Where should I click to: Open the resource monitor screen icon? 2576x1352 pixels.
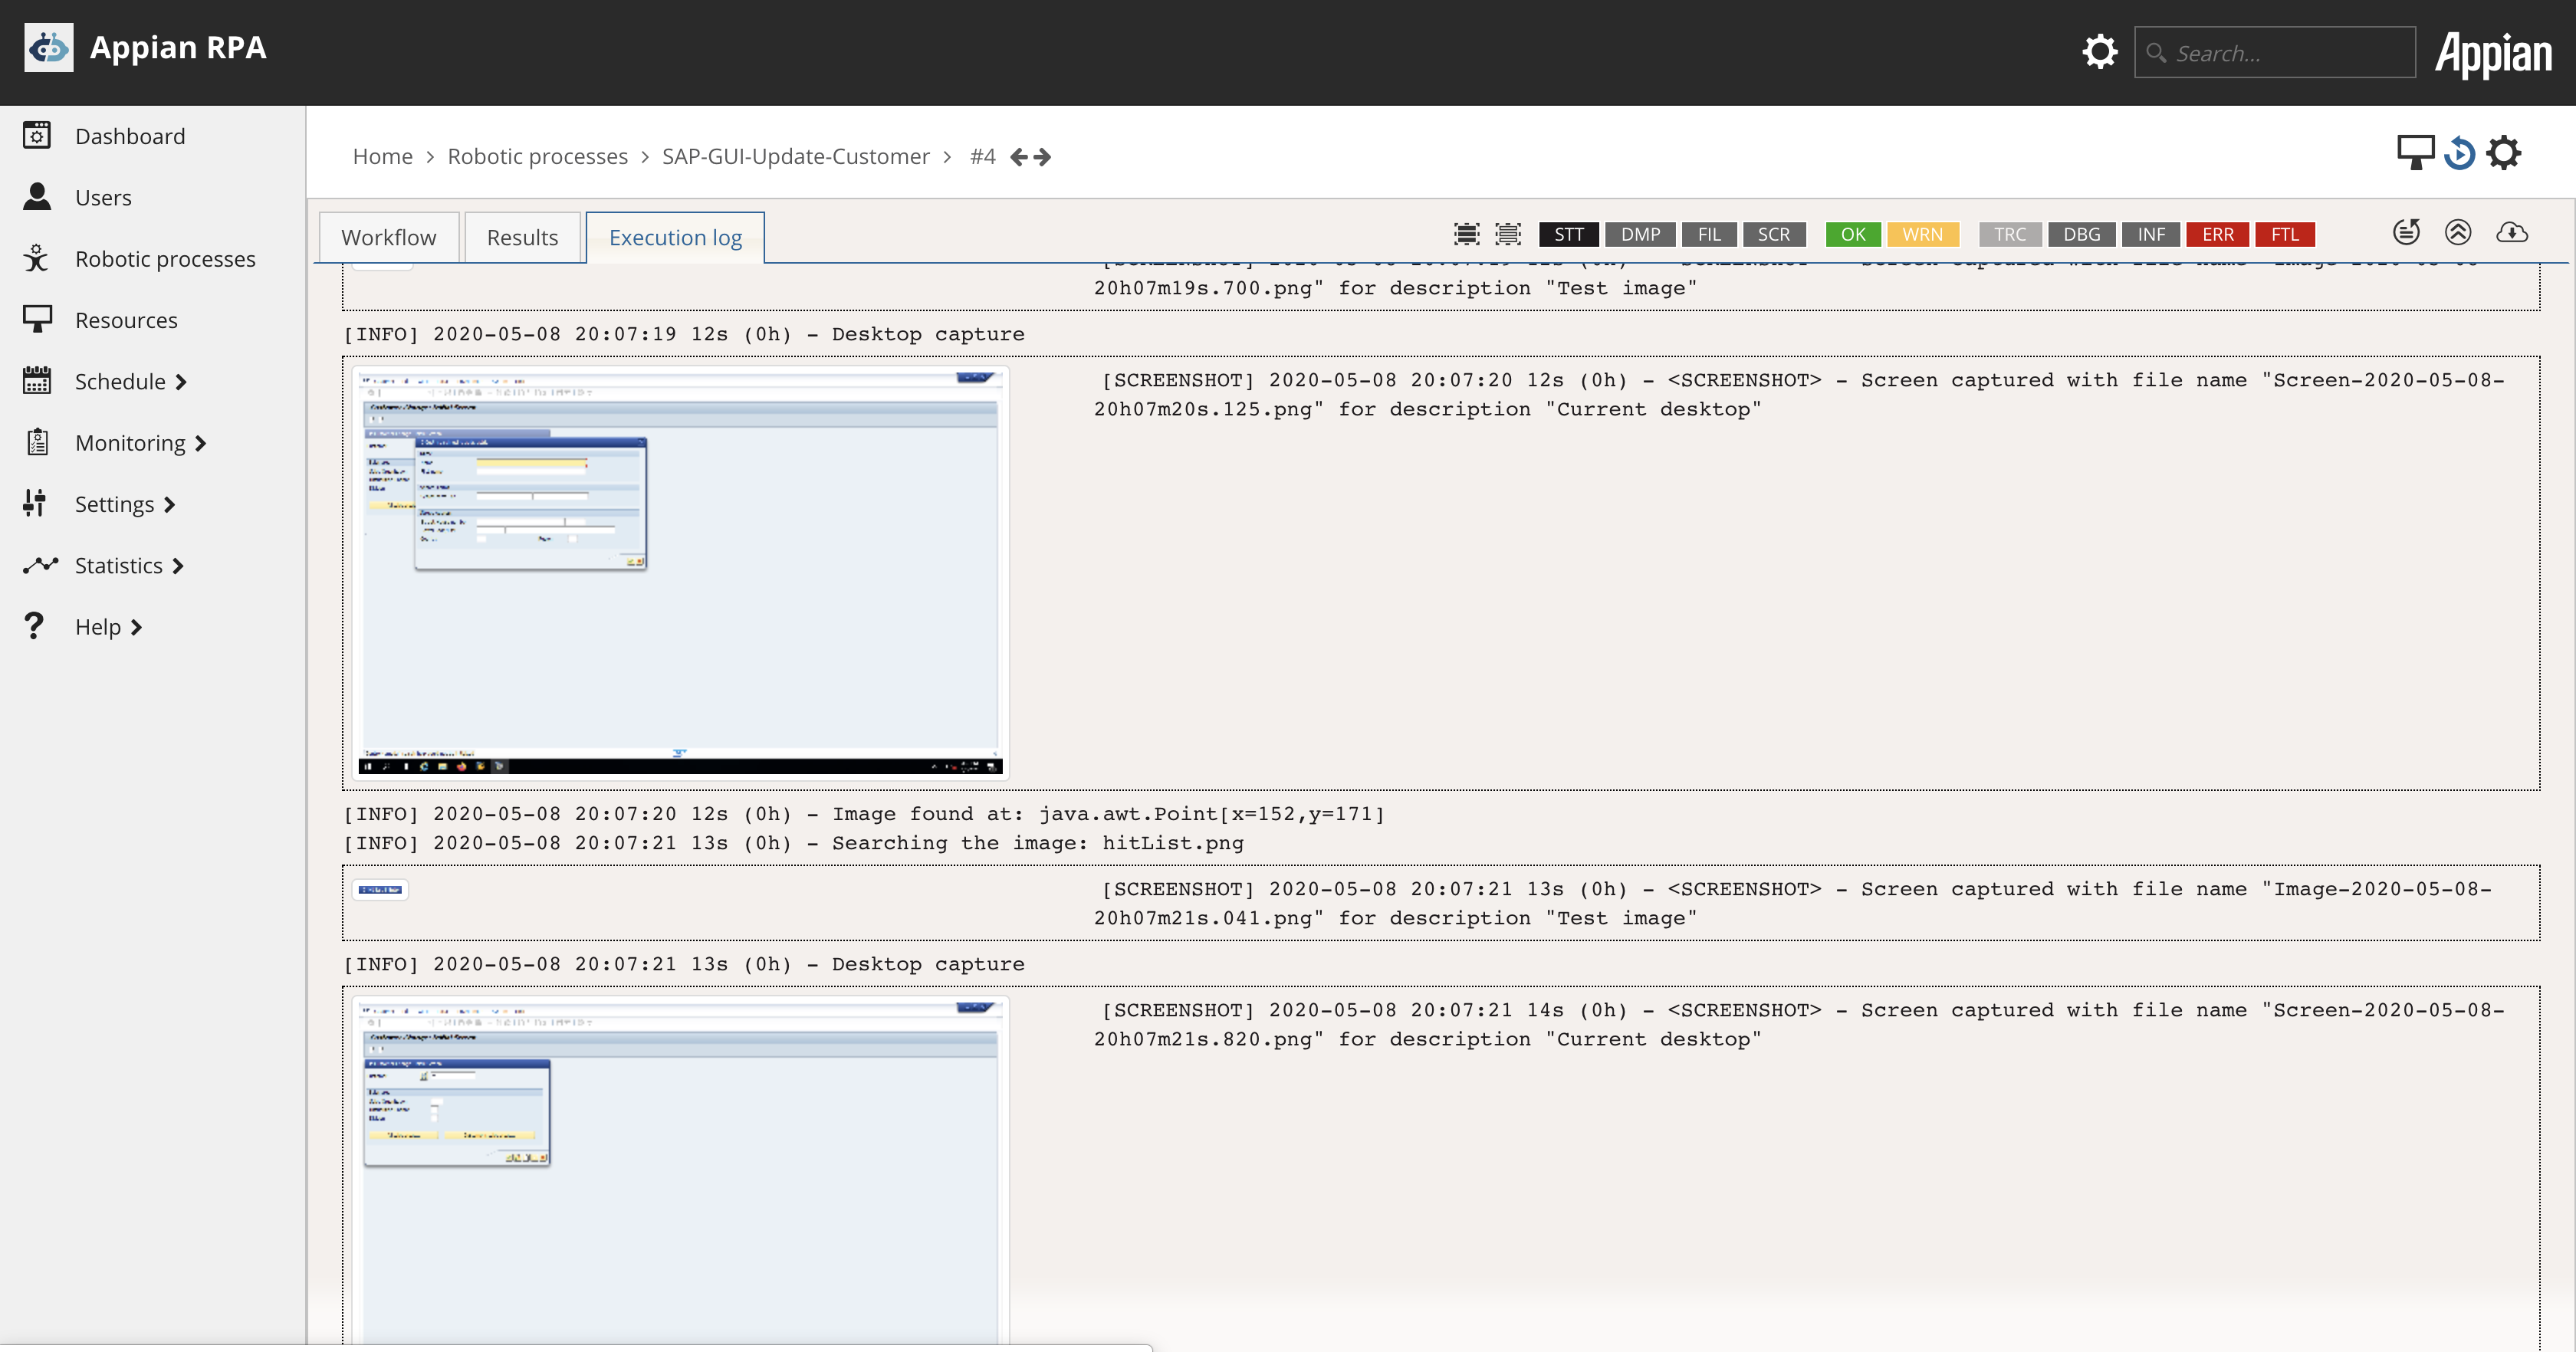tap(2414, 153)
